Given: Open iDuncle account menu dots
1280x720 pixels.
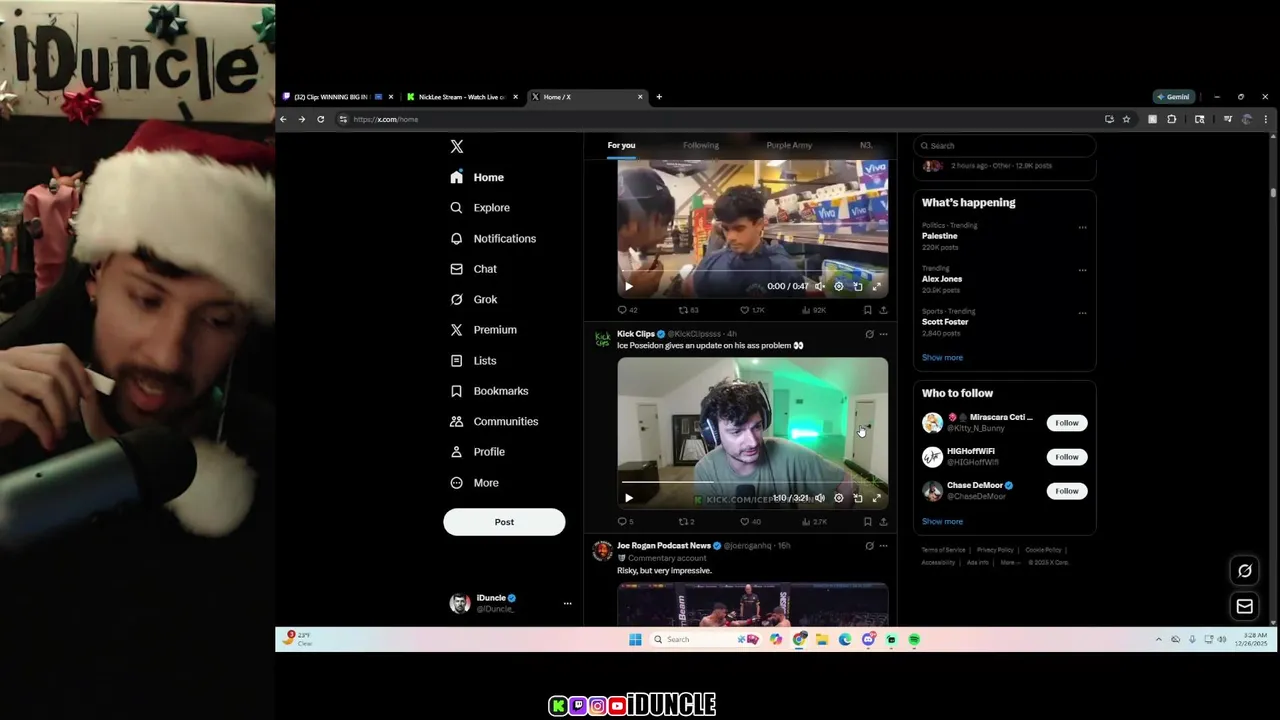Looking at the screenshot, I should click(567, 603).
